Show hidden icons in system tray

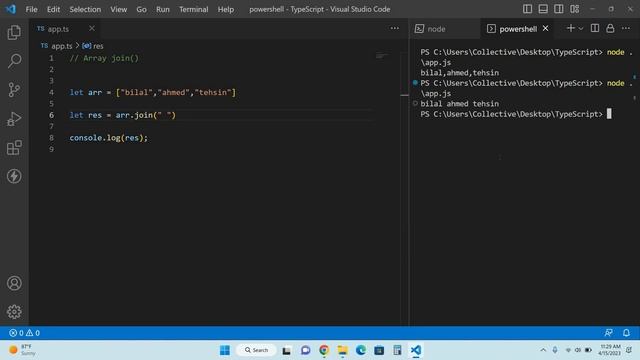543,350
